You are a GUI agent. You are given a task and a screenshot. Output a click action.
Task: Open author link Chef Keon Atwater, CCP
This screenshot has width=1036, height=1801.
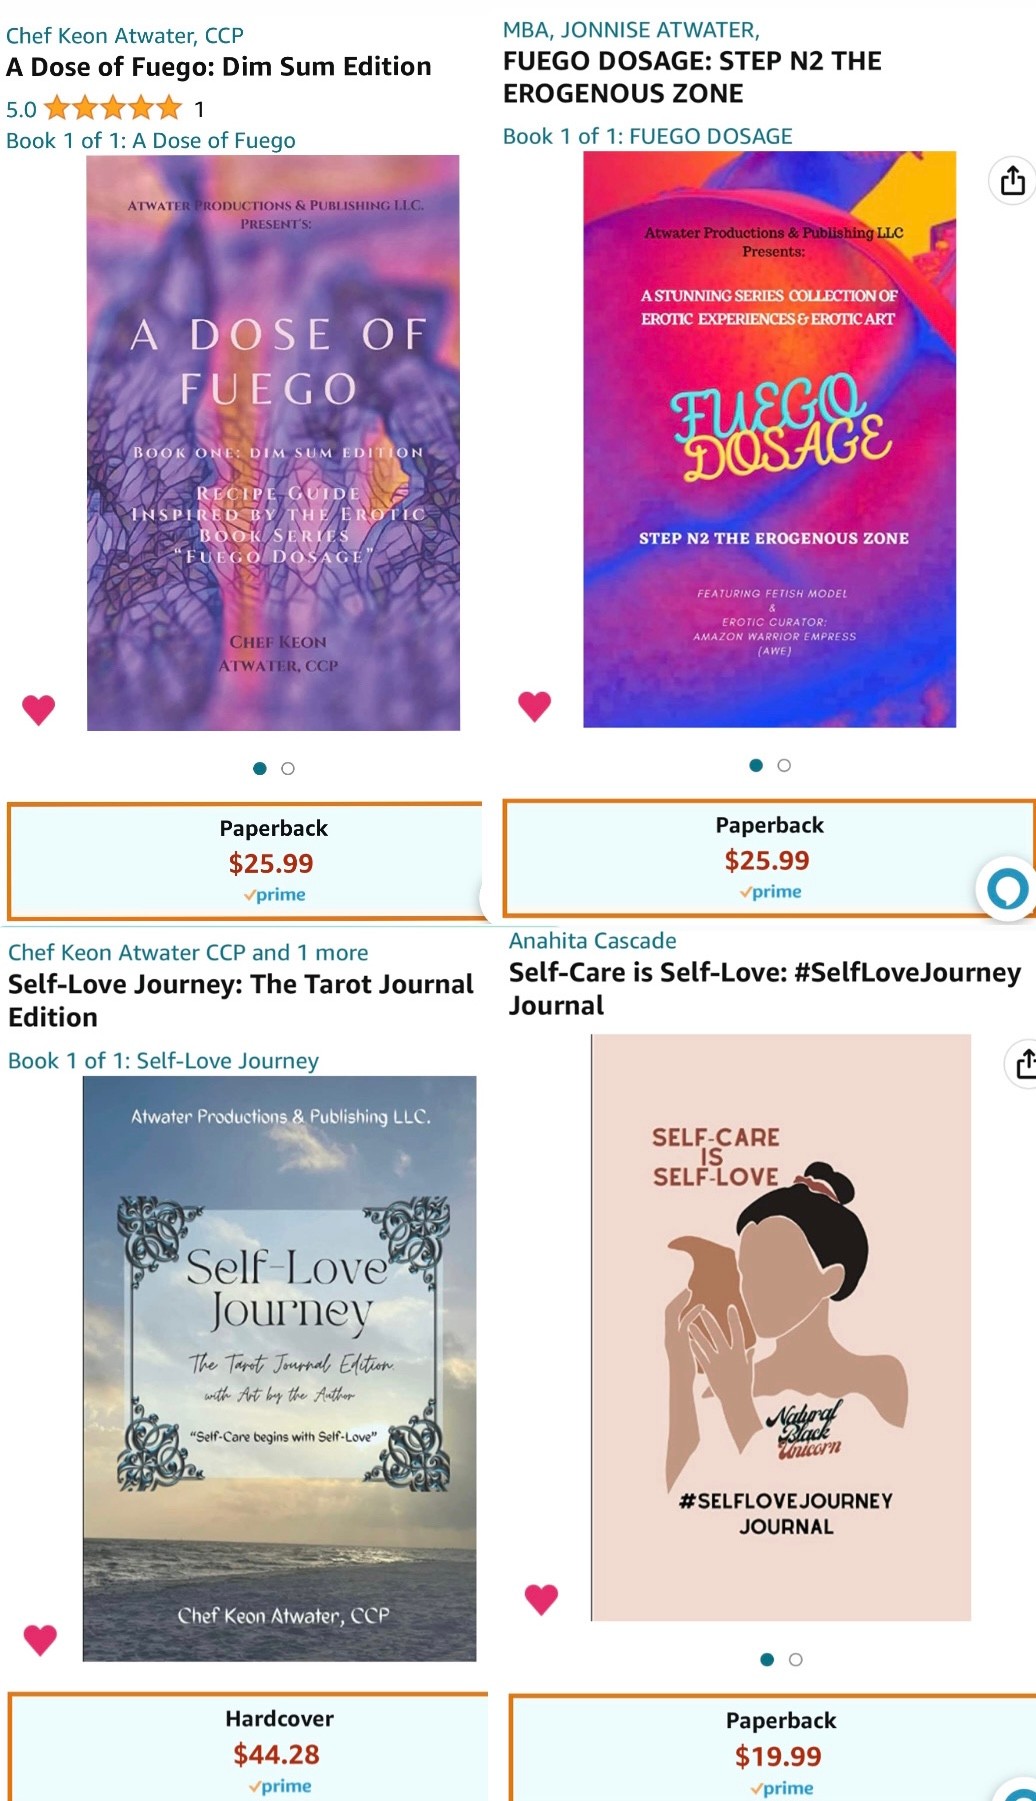125,36
